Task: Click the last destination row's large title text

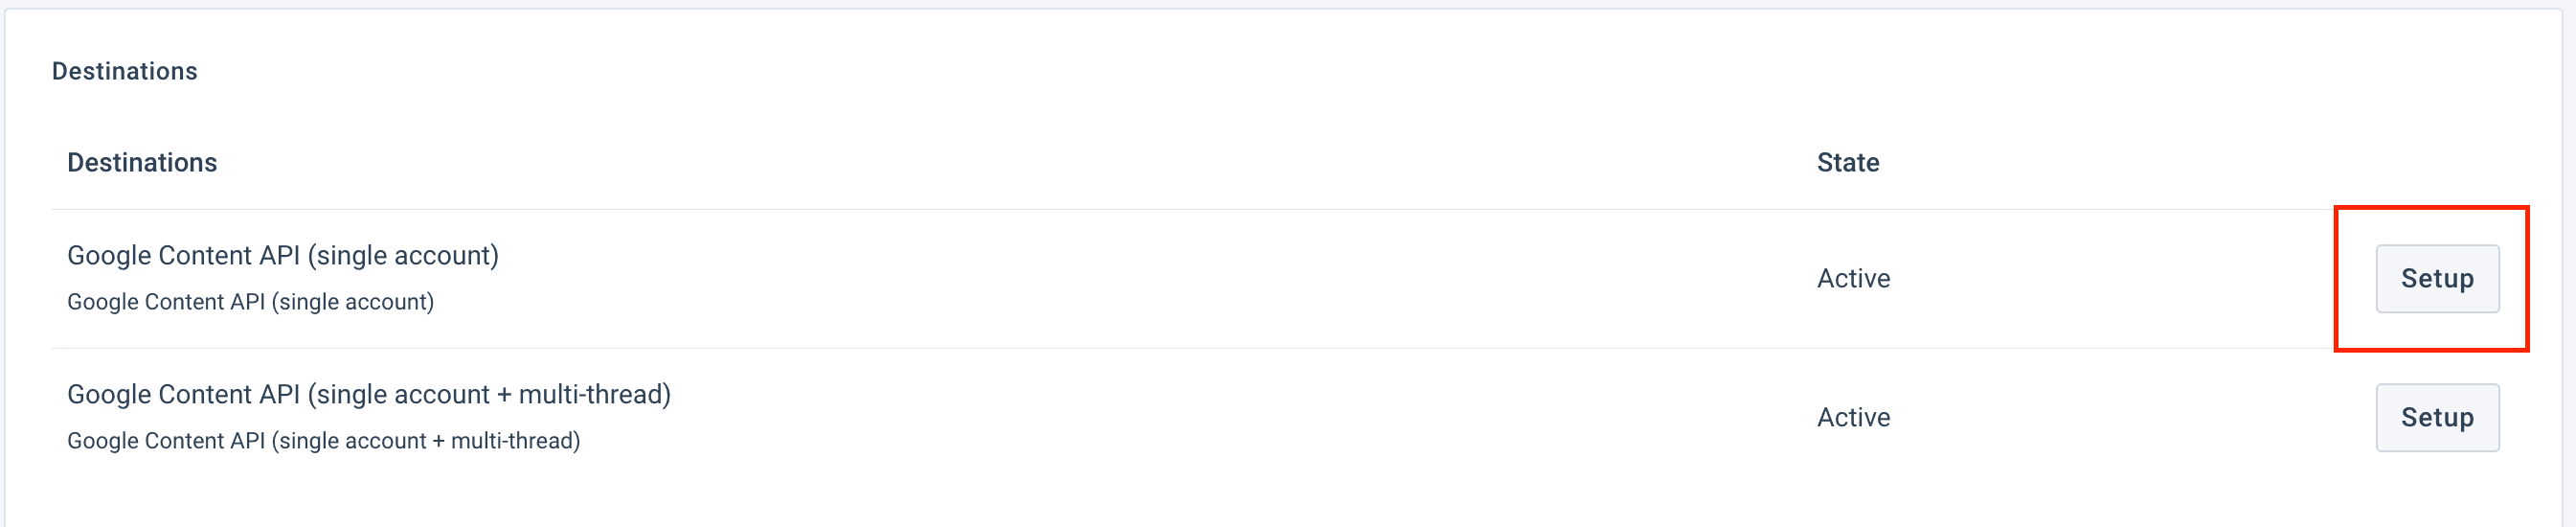Action: point(368,394)
